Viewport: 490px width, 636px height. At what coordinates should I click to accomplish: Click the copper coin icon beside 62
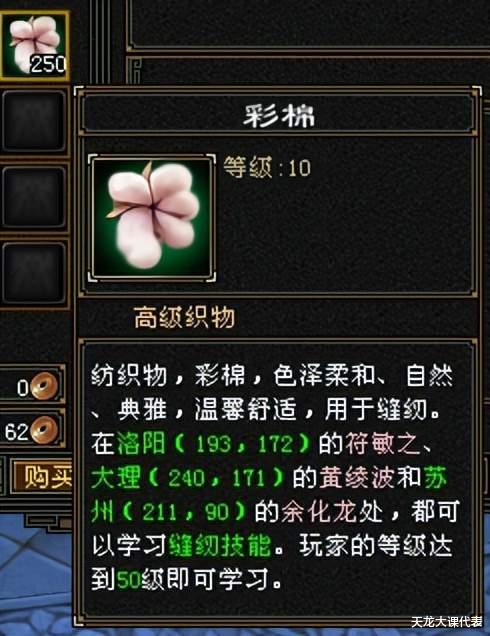(x=45, y=430)
